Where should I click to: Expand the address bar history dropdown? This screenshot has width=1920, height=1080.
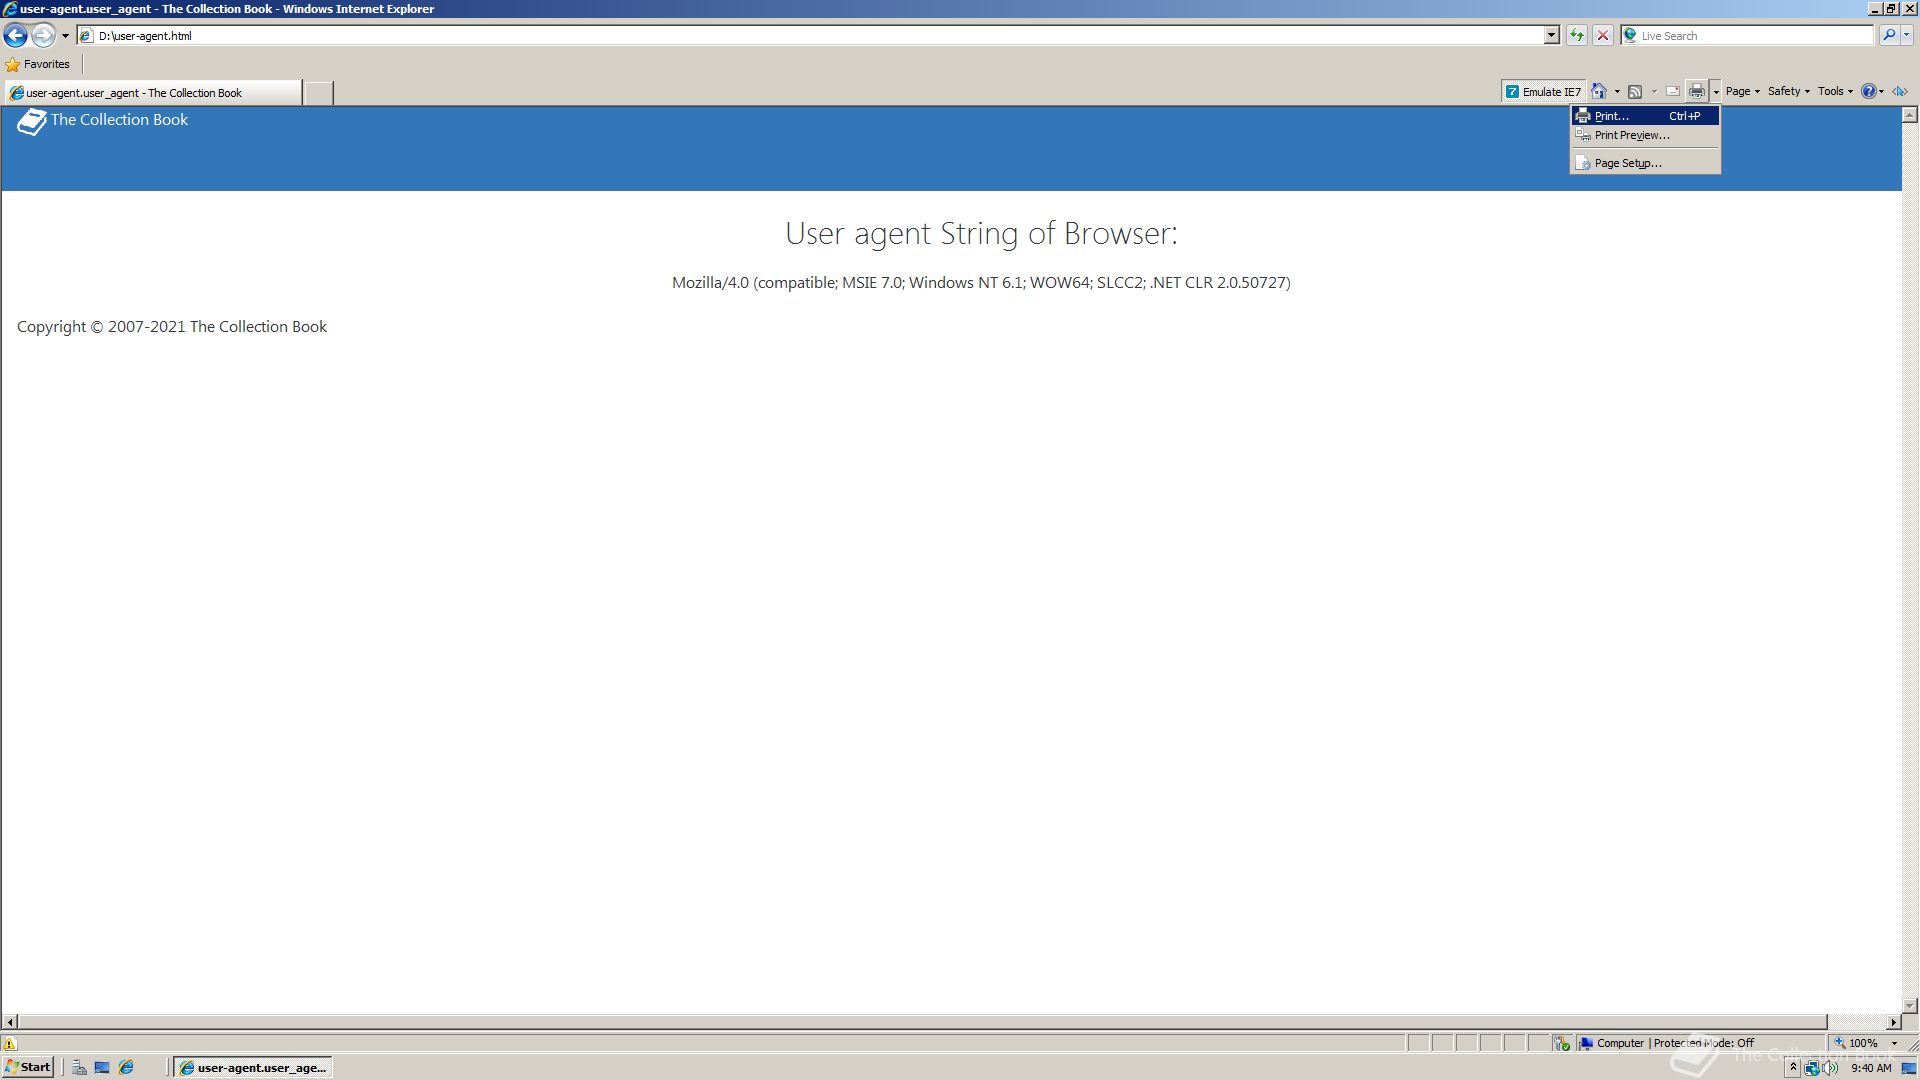[1551, 36]
